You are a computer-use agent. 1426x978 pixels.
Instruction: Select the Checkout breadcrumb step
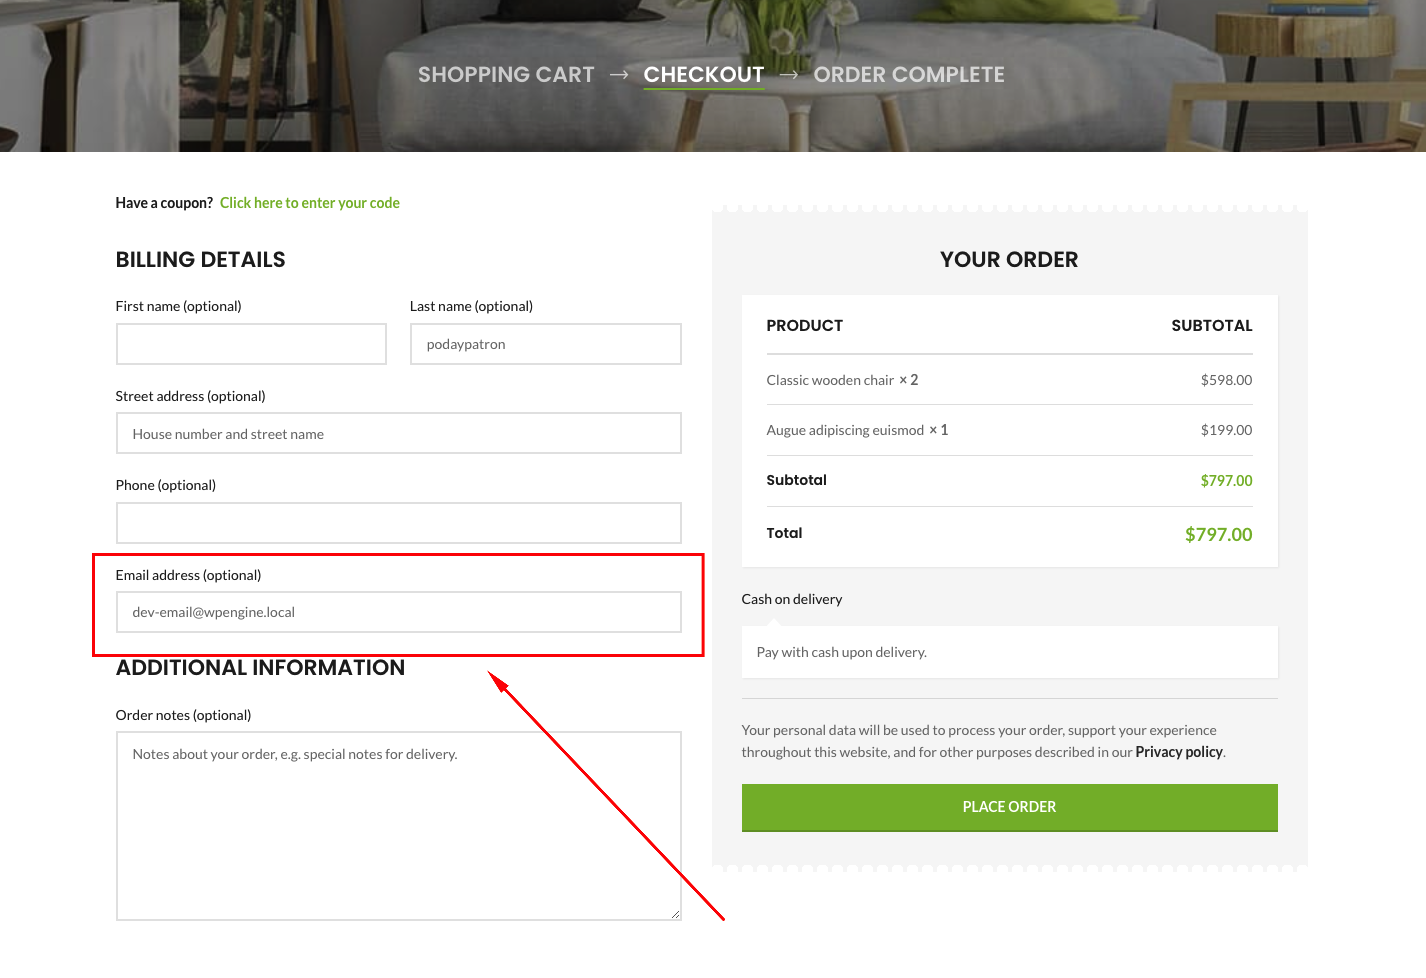click(703, 75)
